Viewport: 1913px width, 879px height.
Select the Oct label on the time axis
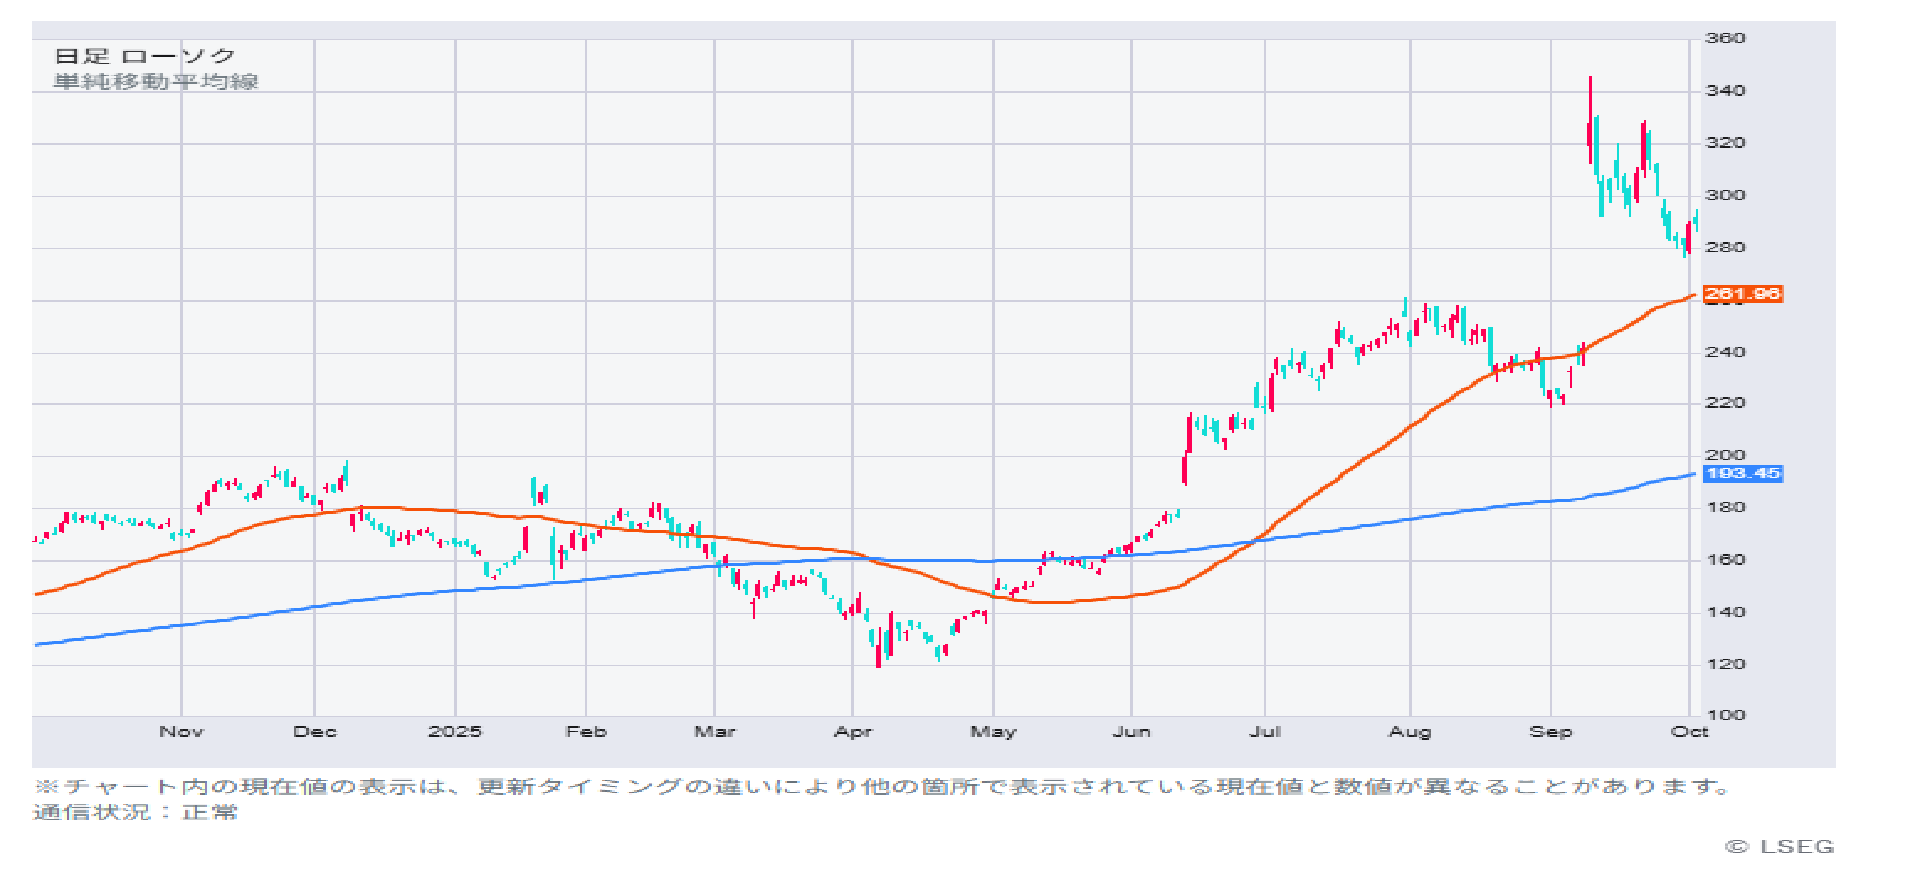pos(1689,732)
